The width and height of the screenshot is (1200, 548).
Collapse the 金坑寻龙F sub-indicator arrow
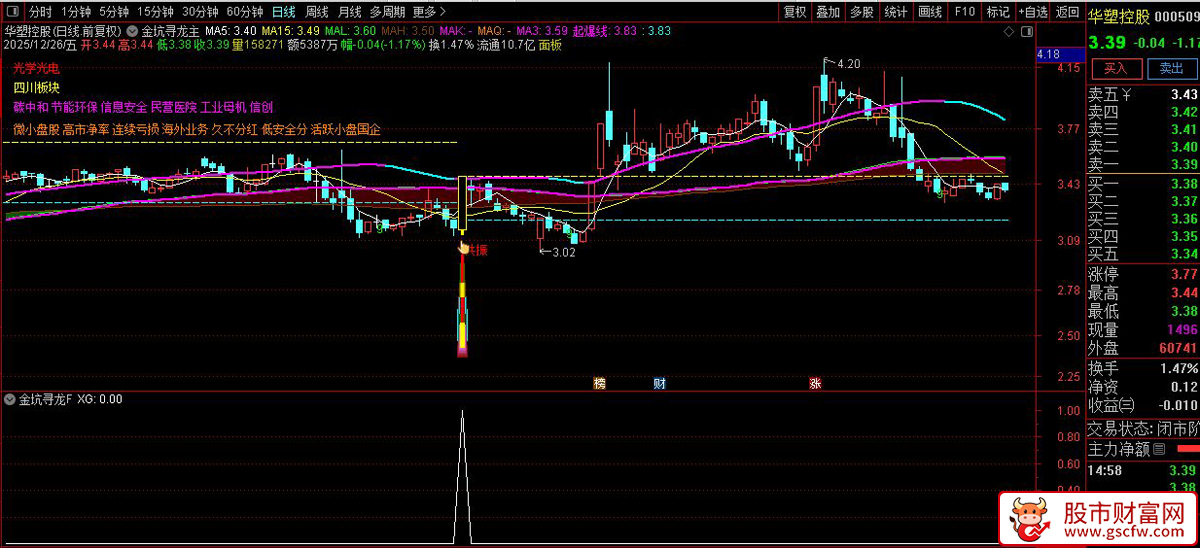pyautogui.click(x=11, y=399)
